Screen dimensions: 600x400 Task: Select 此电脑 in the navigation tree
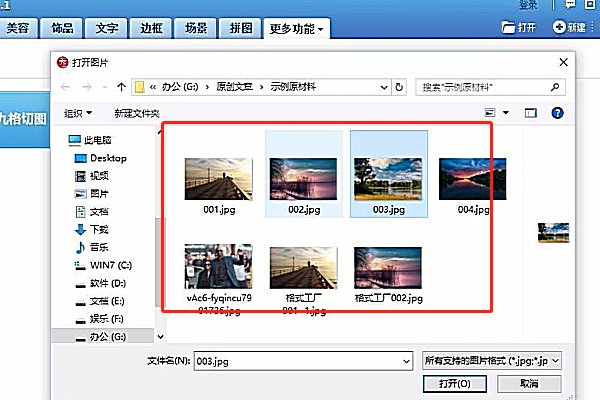coord(90,140)
